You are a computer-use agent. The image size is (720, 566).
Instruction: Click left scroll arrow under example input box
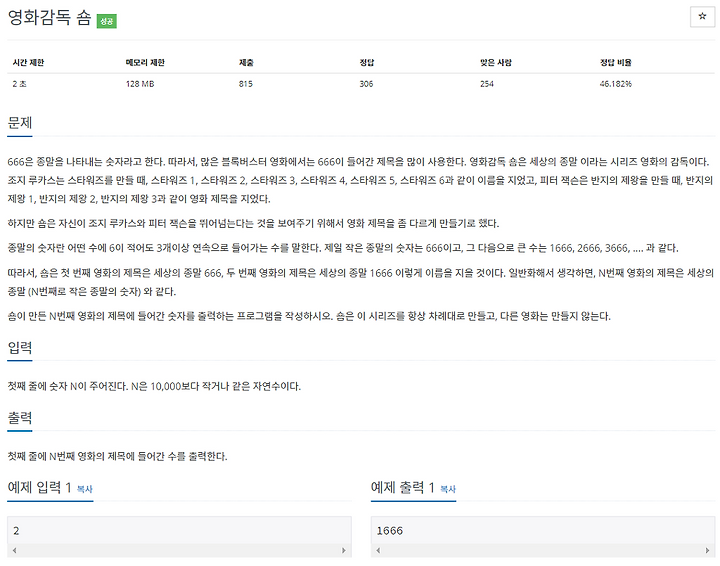[x=15, y=550]
